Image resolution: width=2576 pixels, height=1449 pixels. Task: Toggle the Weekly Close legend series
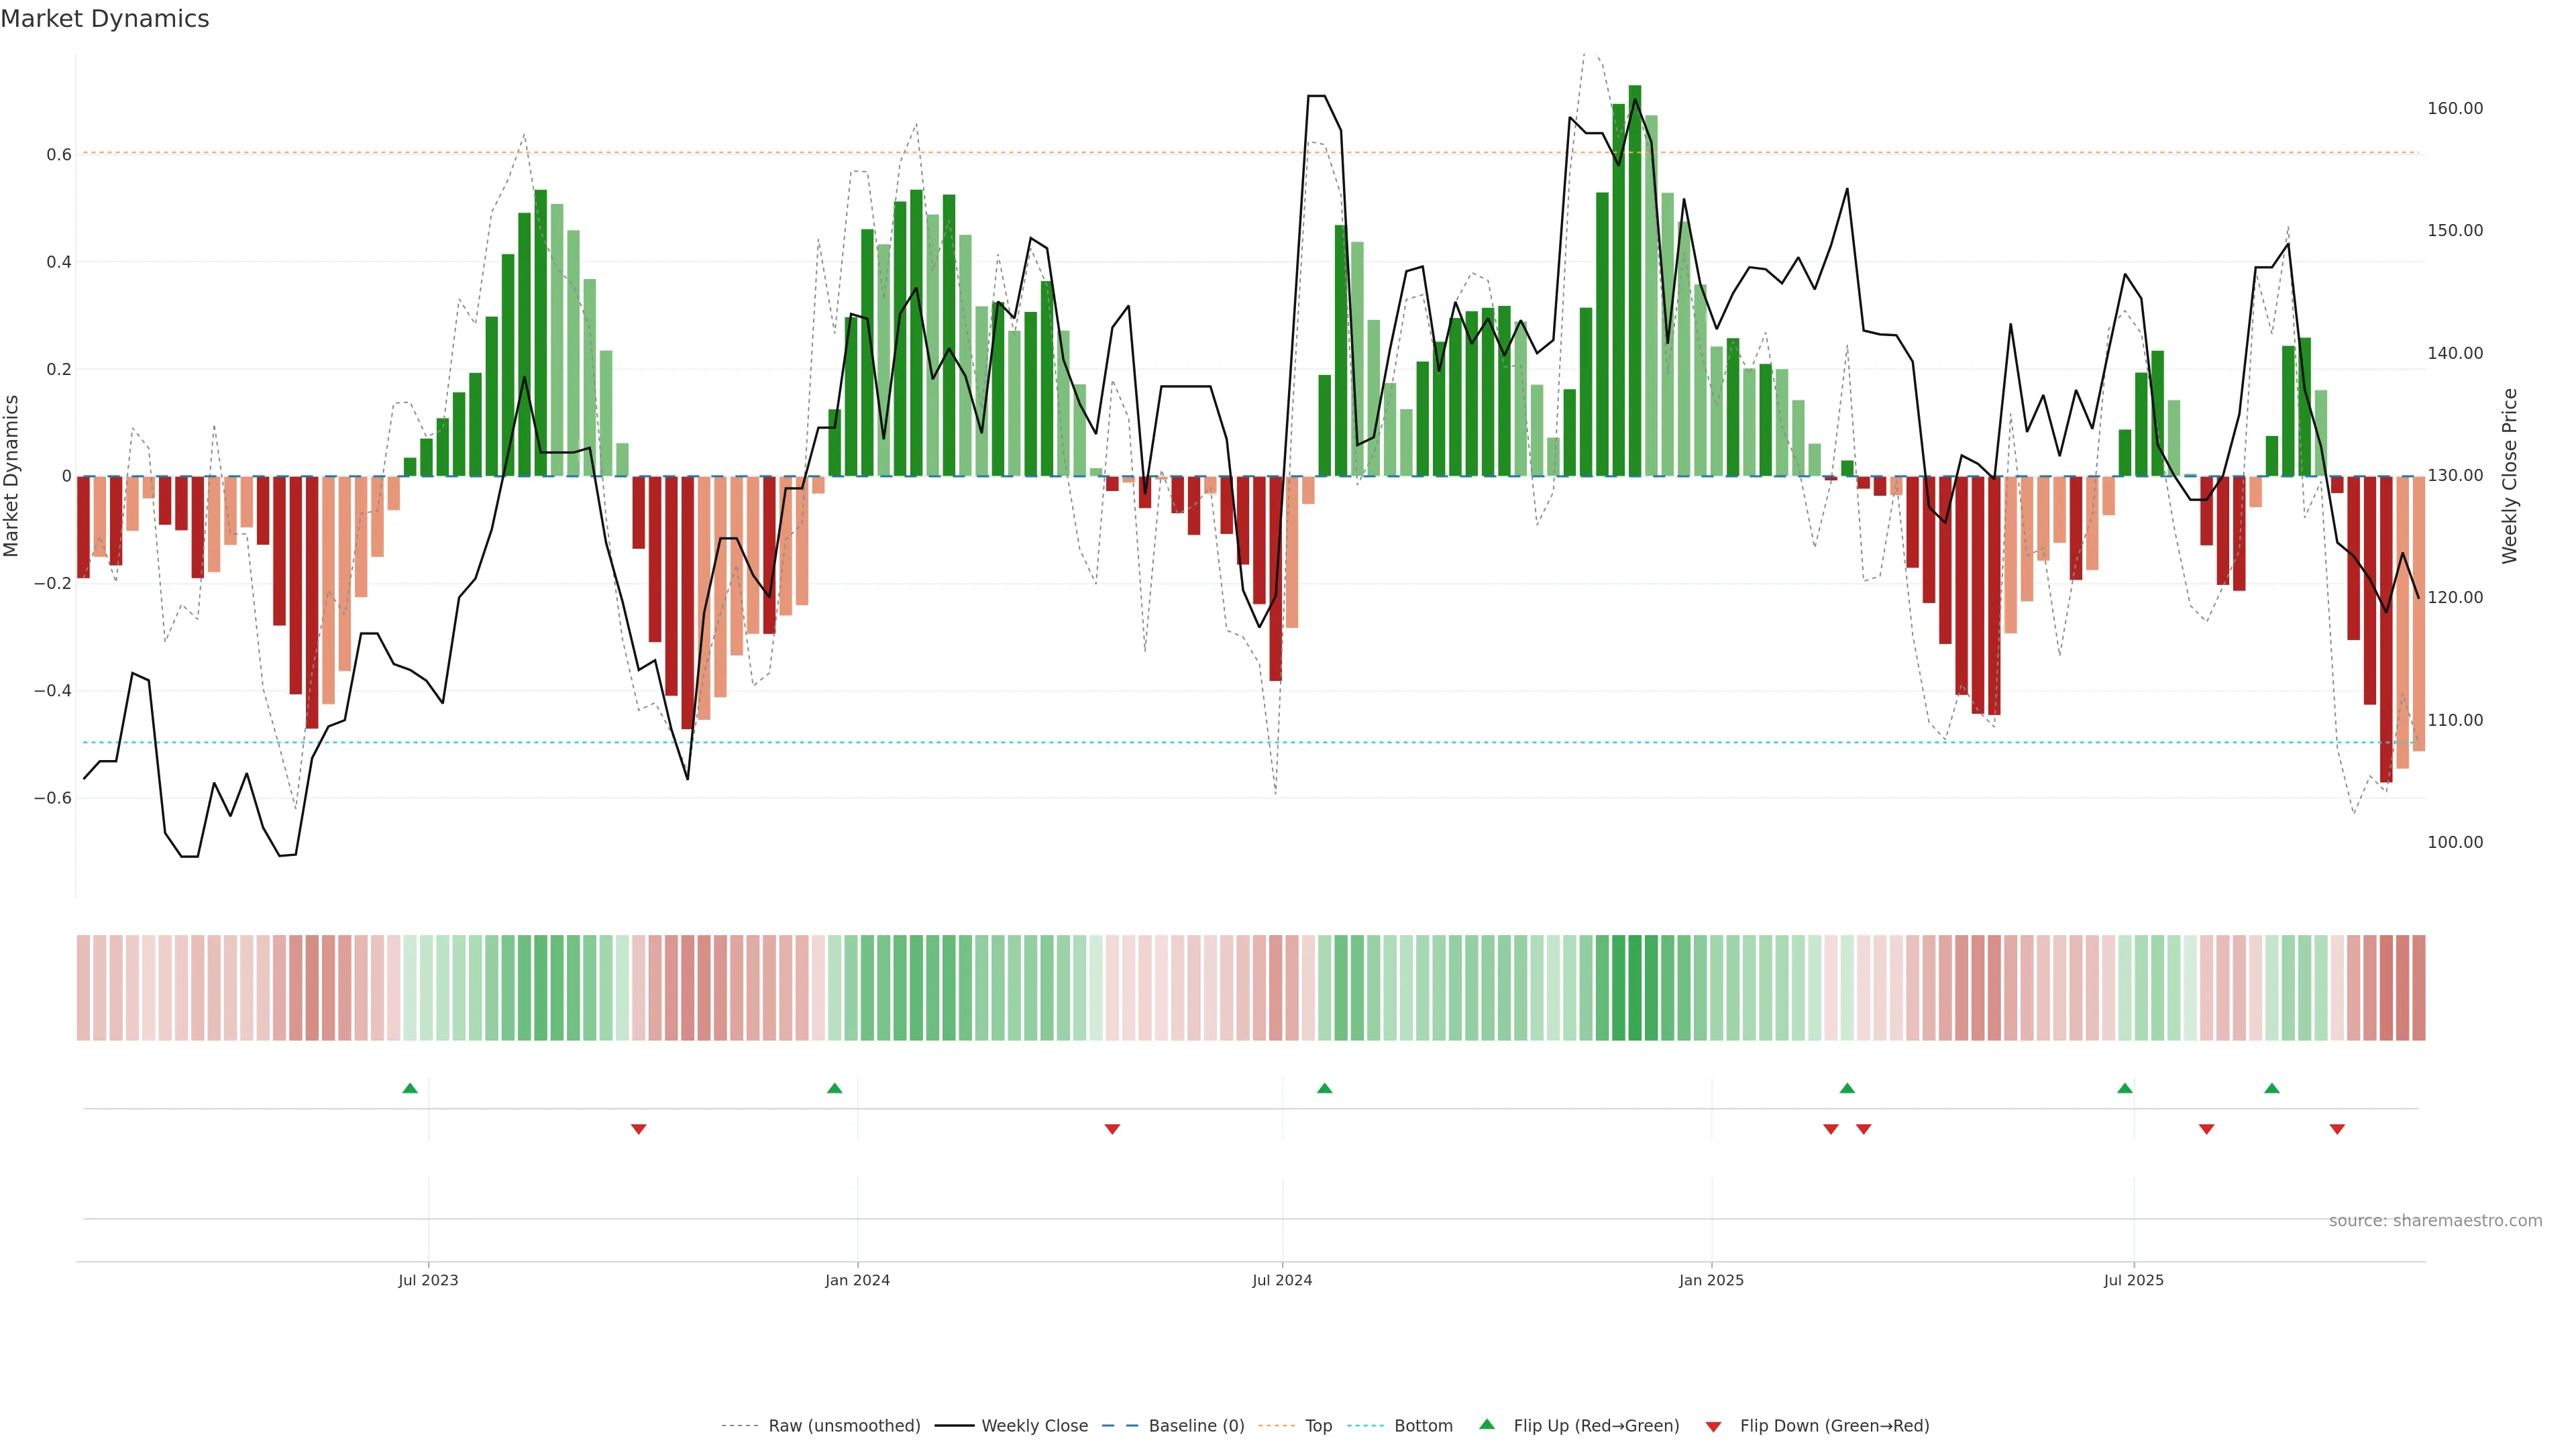(1034, 1426)
